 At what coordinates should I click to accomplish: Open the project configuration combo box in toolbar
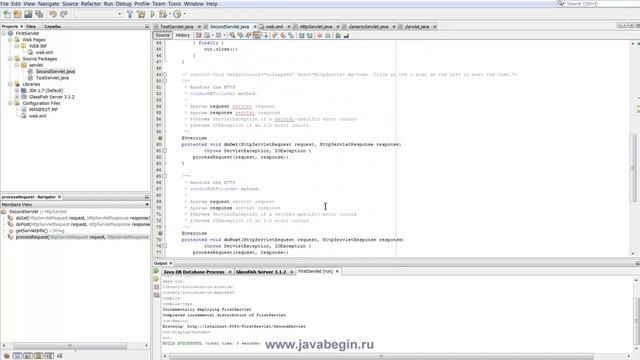click(98, 14)
